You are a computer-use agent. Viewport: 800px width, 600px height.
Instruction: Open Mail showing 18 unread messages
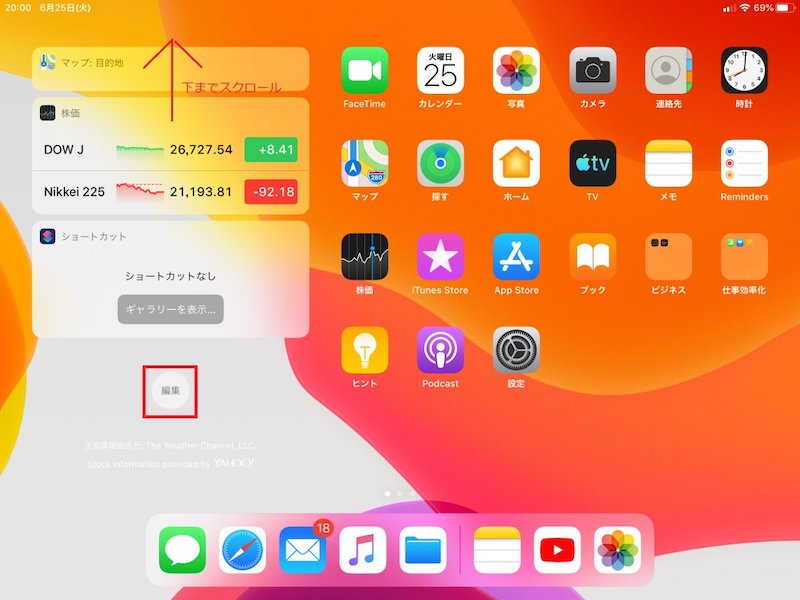(301, 548)
